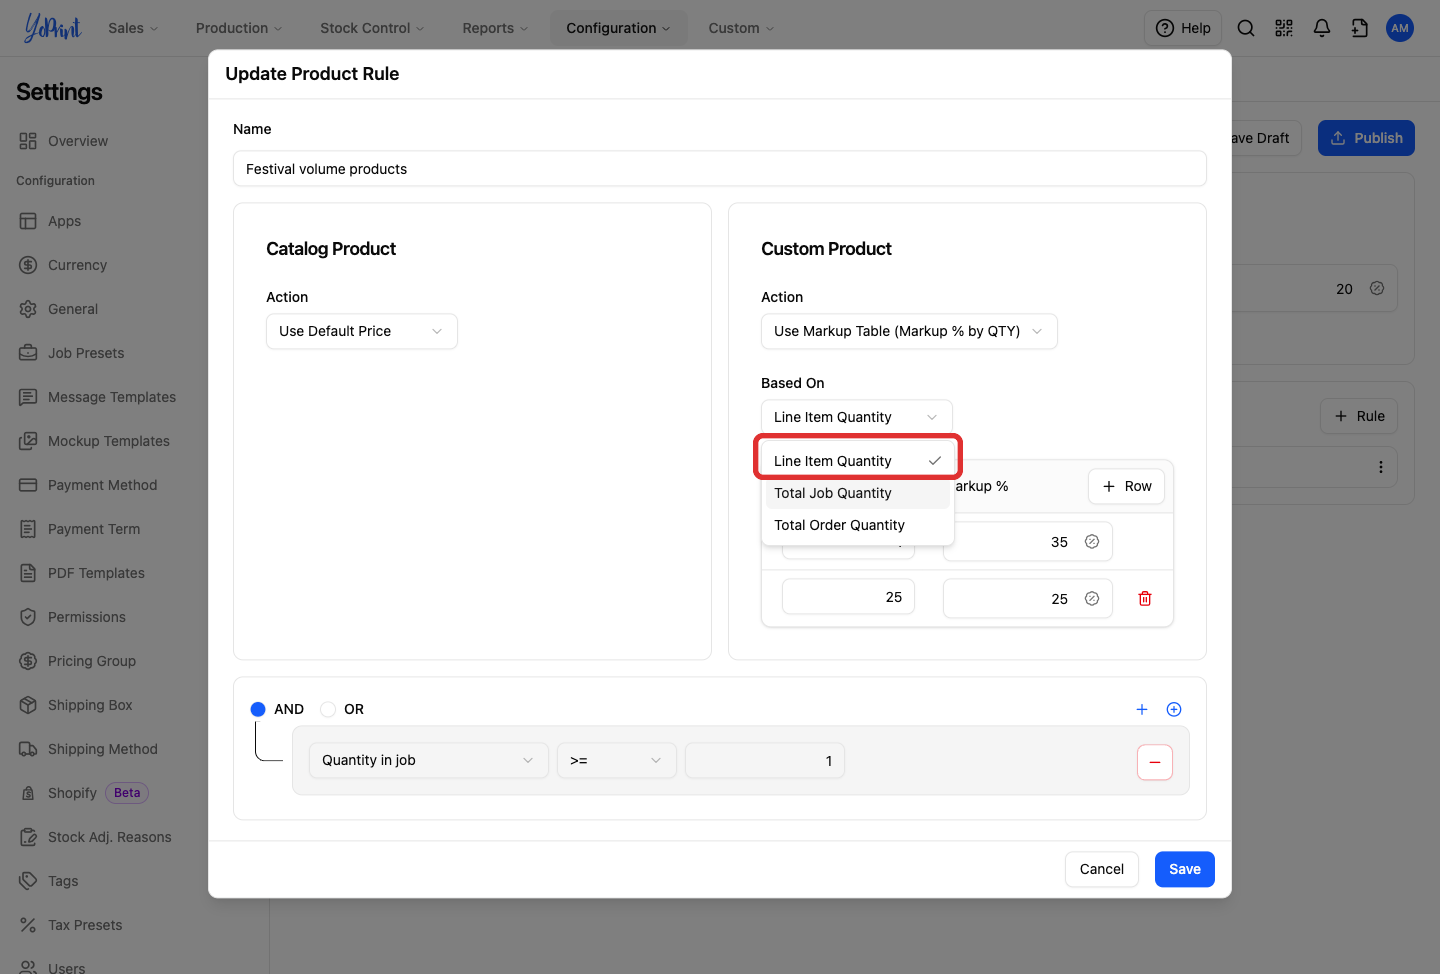Image resolution: width=1440 pixels, height=974 pixels.
Task: Open the QR code scanner icon
Action: pyautogui.click(x=1284, y=28)
